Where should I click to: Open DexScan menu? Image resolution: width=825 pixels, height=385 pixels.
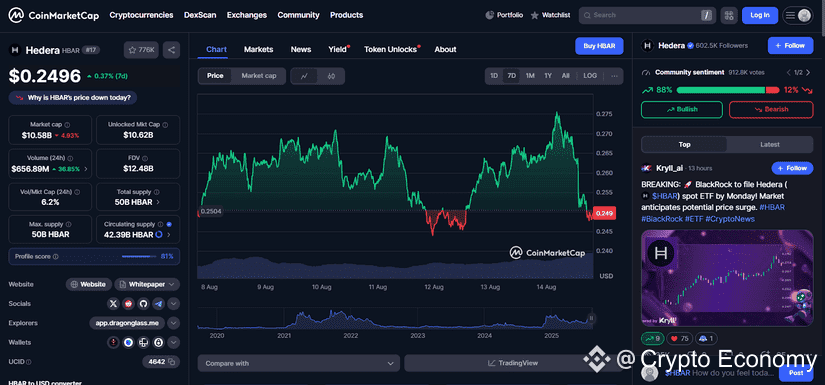[200, 15]
